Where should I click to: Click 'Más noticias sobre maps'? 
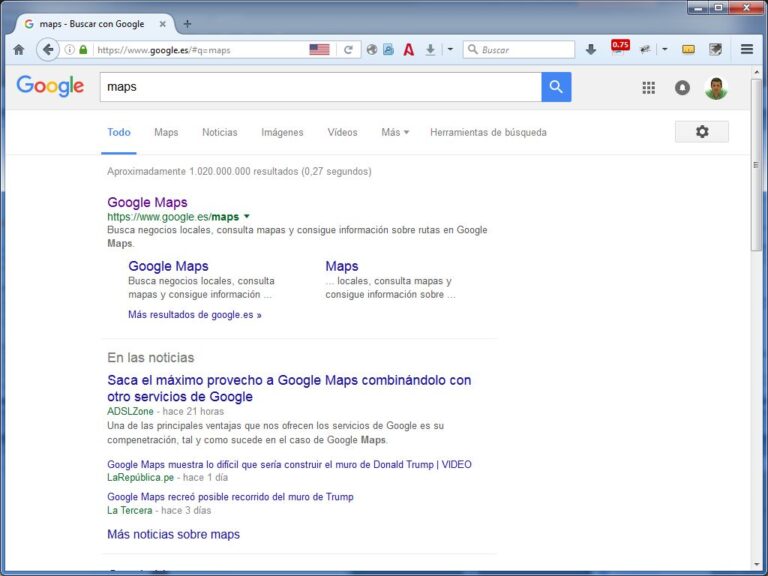tap(173, 534)
